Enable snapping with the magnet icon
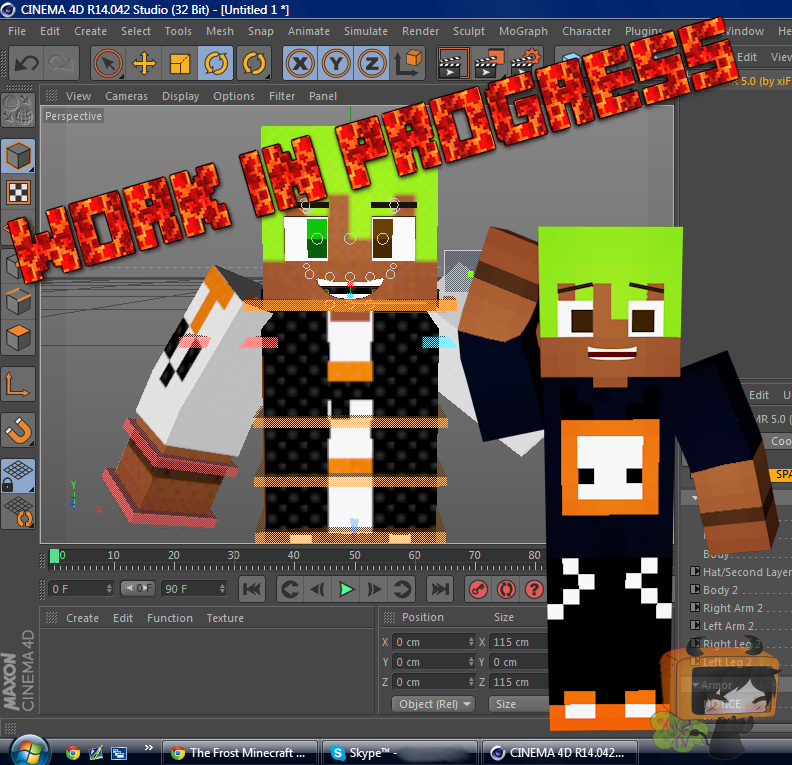Viewport: 792px width, 765px height. coord(19,429)
